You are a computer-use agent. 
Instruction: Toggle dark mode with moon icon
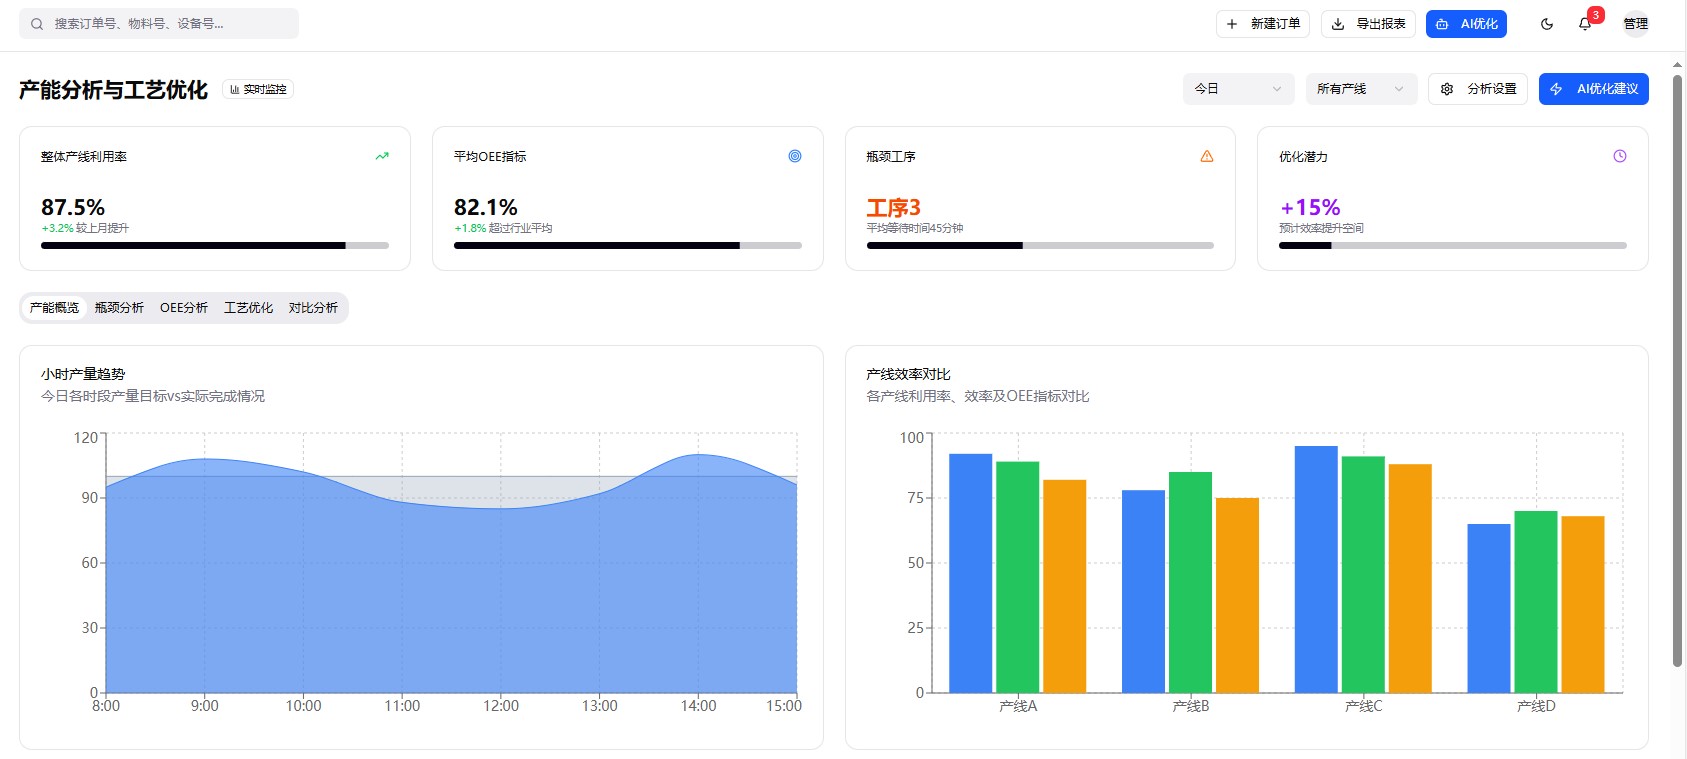click(x=1547, y=24)
